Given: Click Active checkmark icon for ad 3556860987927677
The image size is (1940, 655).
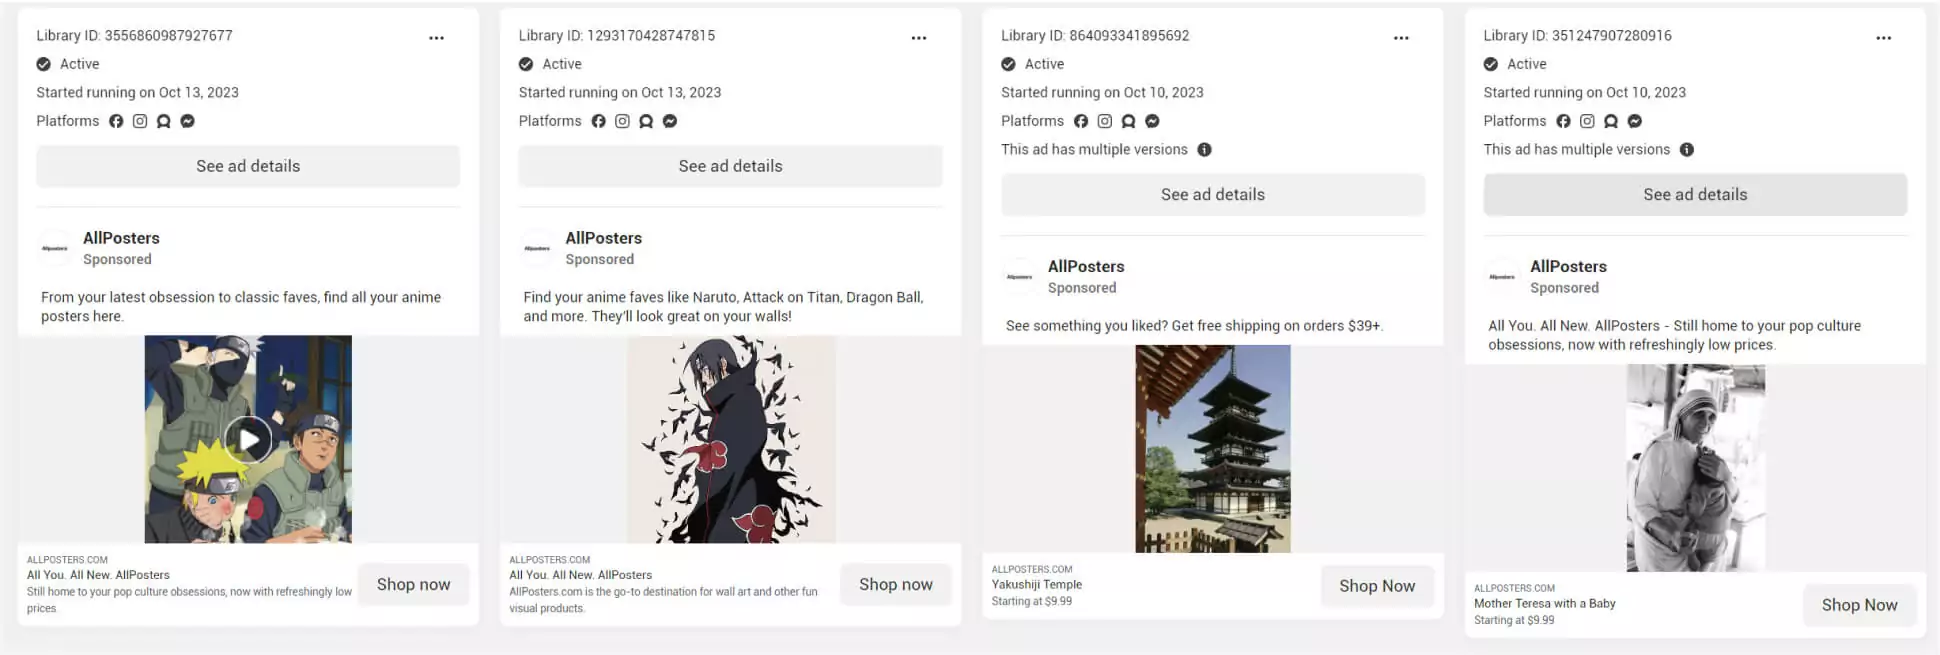Looking at the screenshot, I should coord(44,64).
